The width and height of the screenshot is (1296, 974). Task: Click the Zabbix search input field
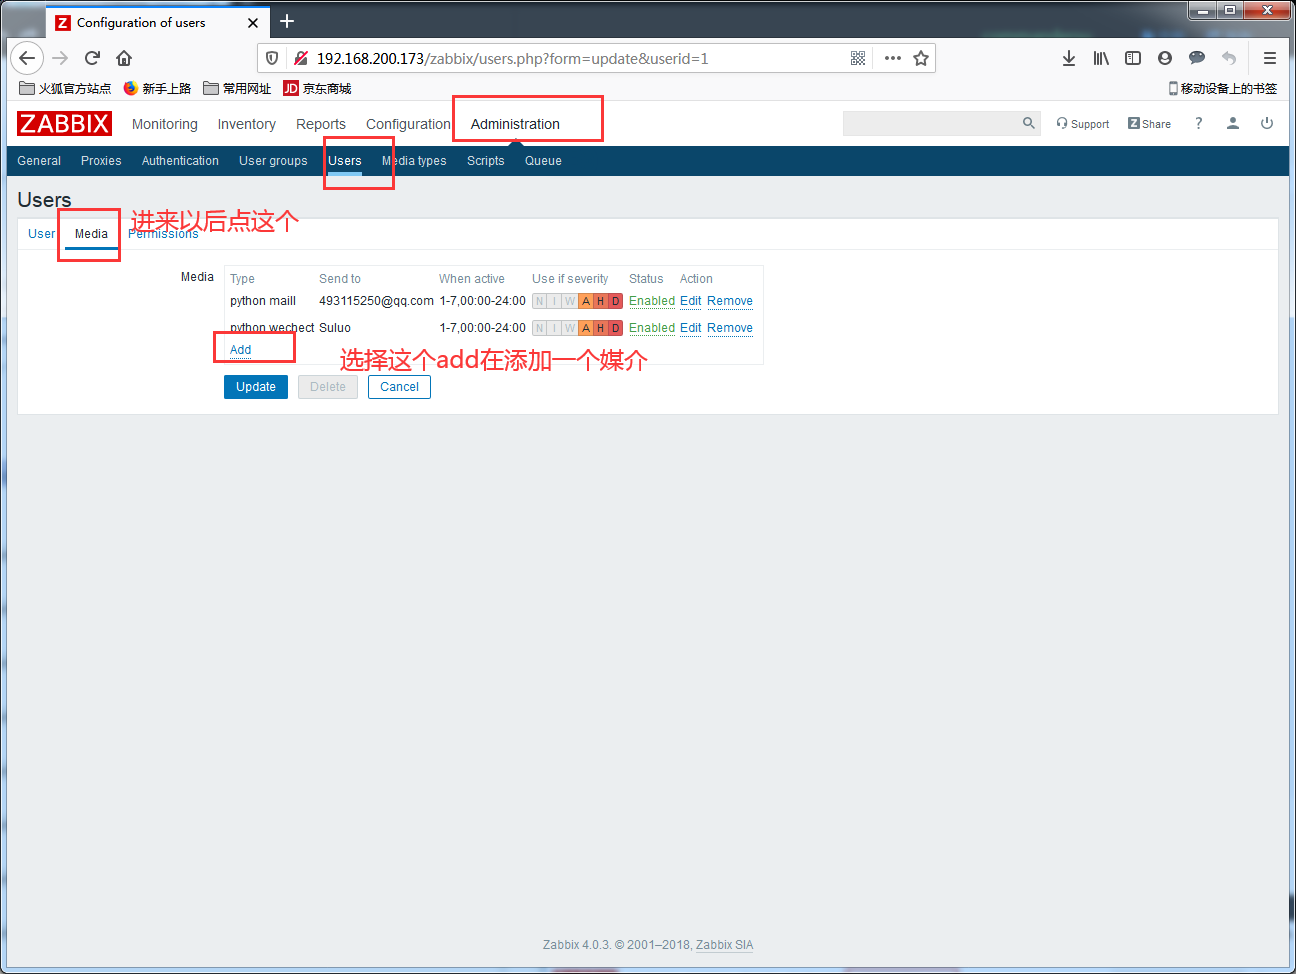(930, 123)
